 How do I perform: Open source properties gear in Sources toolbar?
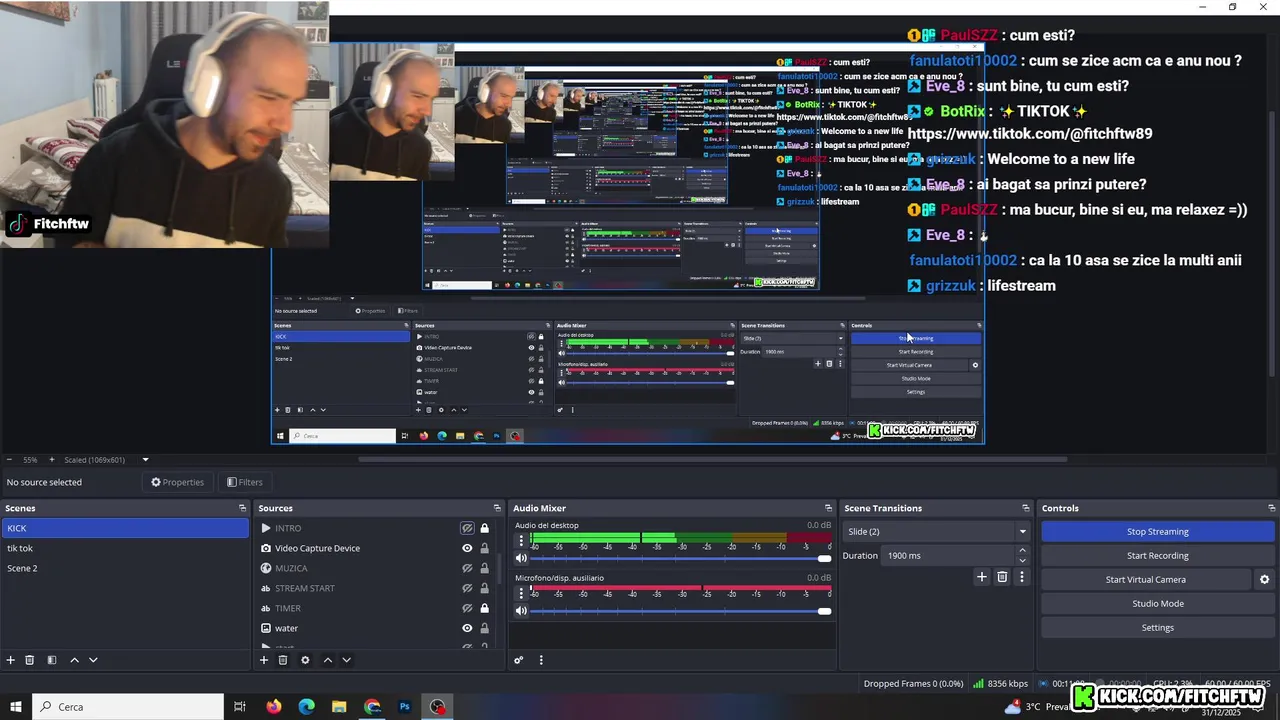pos(305,660)
